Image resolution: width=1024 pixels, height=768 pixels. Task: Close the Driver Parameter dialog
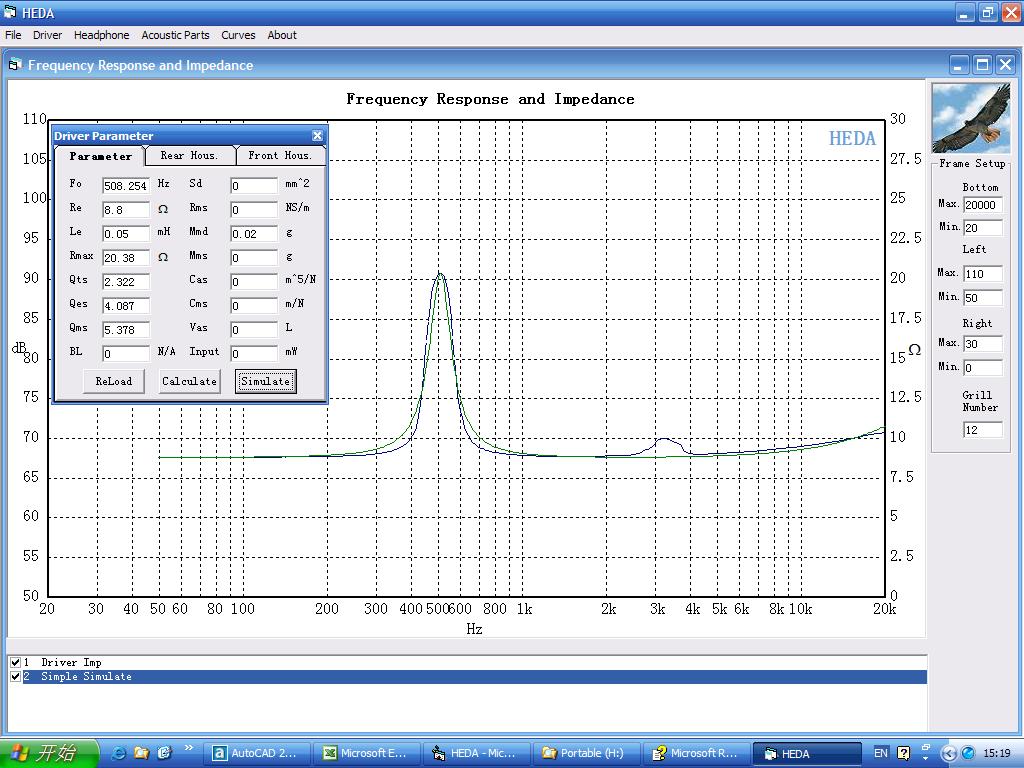(317, 136)
